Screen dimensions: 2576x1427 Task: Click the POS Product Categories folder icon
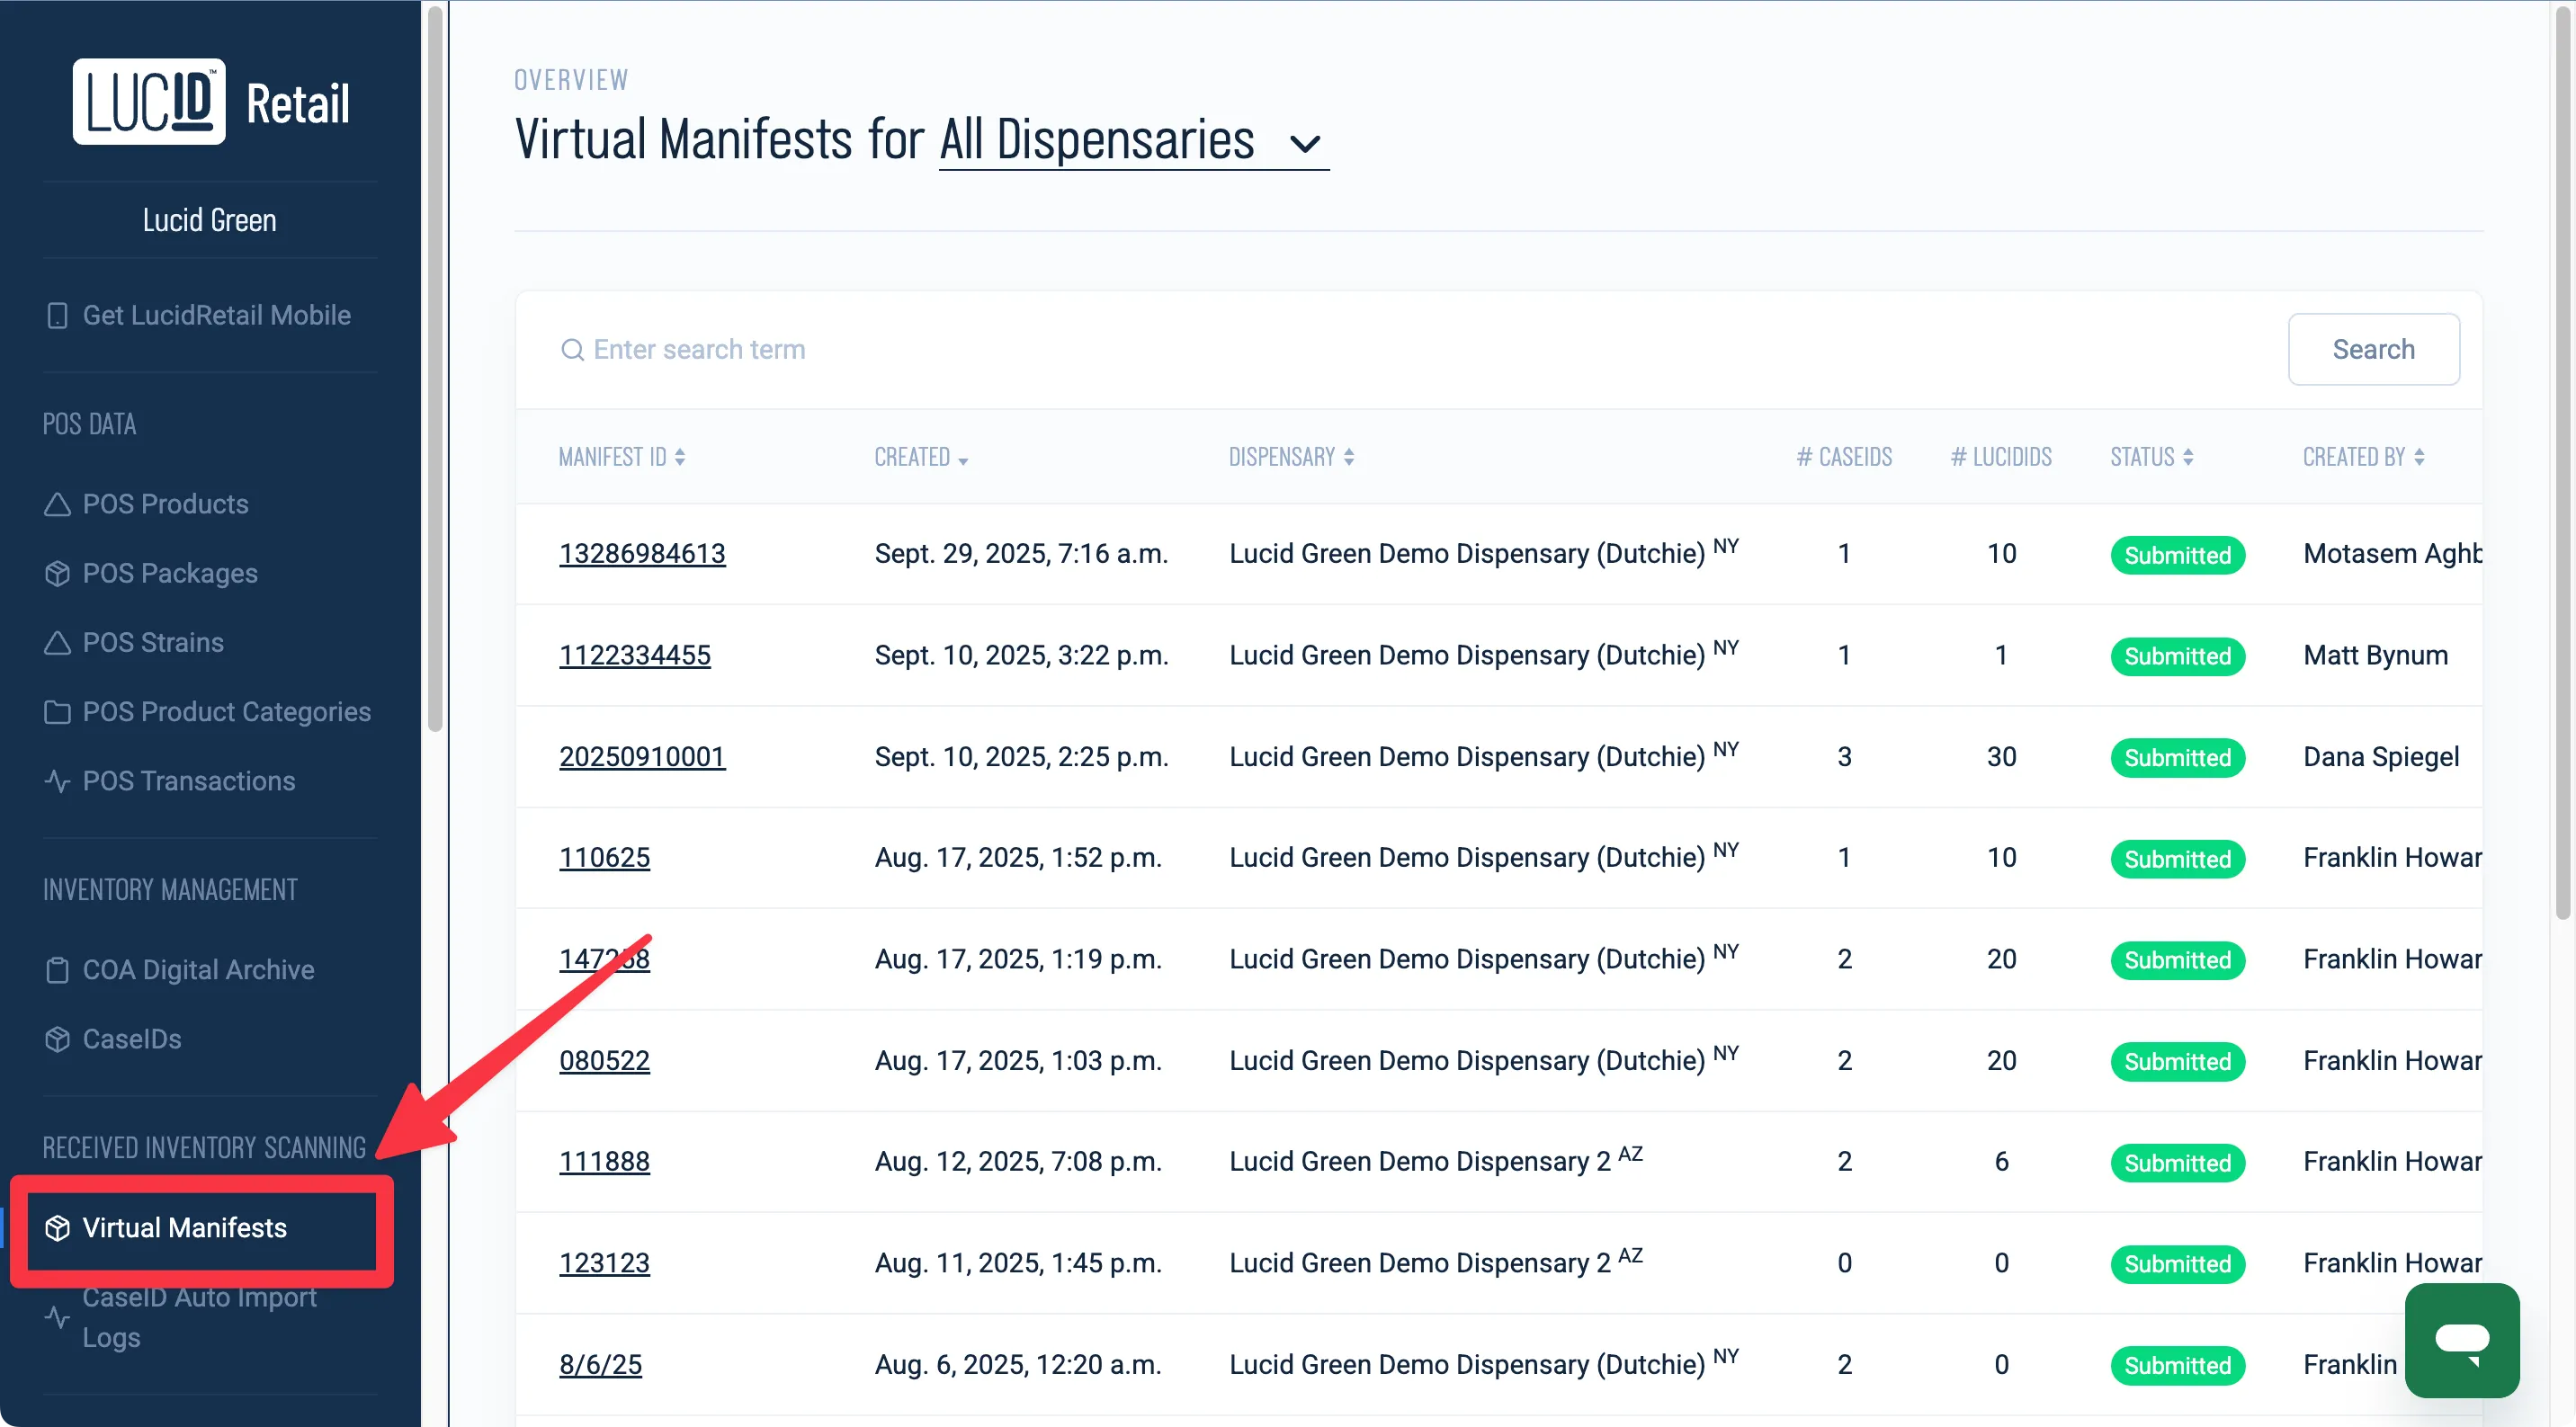click(57, 712)
